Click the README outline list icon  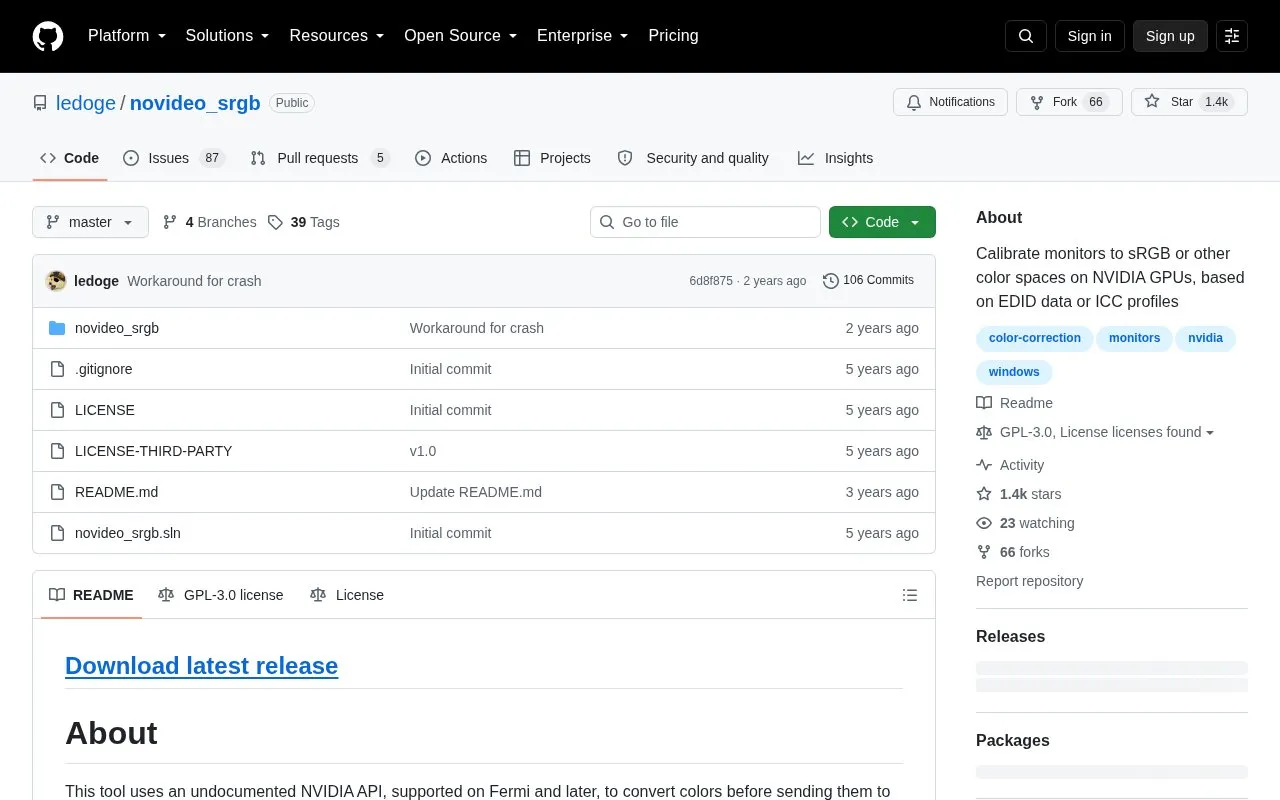[x=910, y=595]
